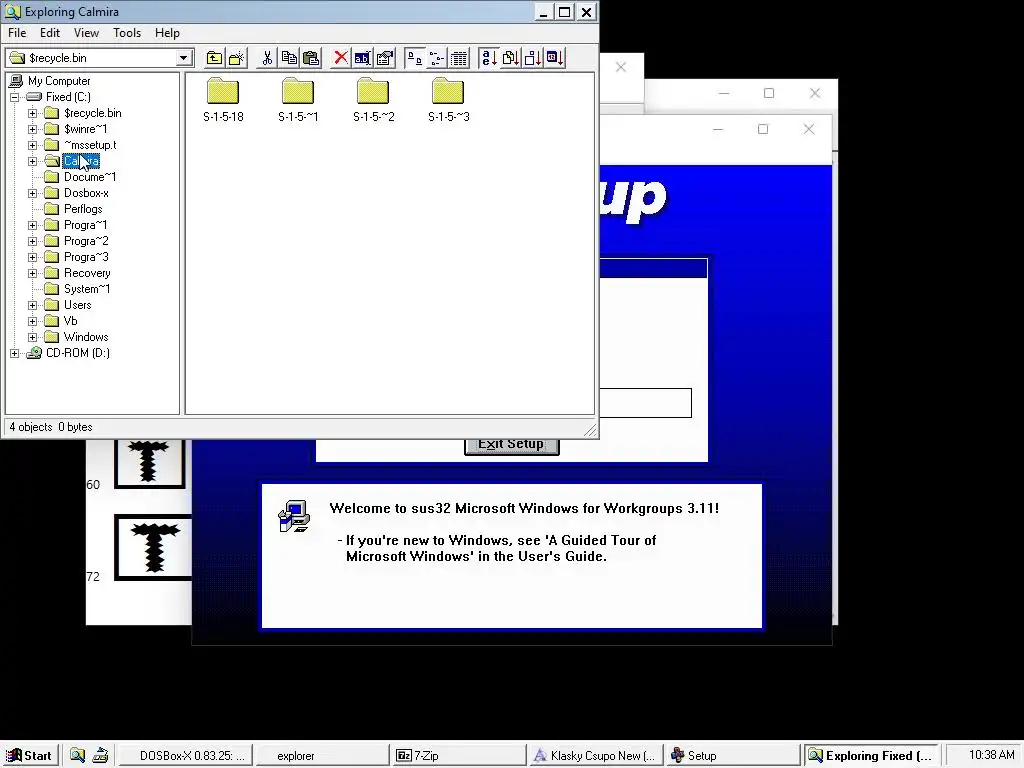This screenshot has width=1024, height=768.
Task: Select the Docume~1 folder in tree
Action: pos(89,177)
